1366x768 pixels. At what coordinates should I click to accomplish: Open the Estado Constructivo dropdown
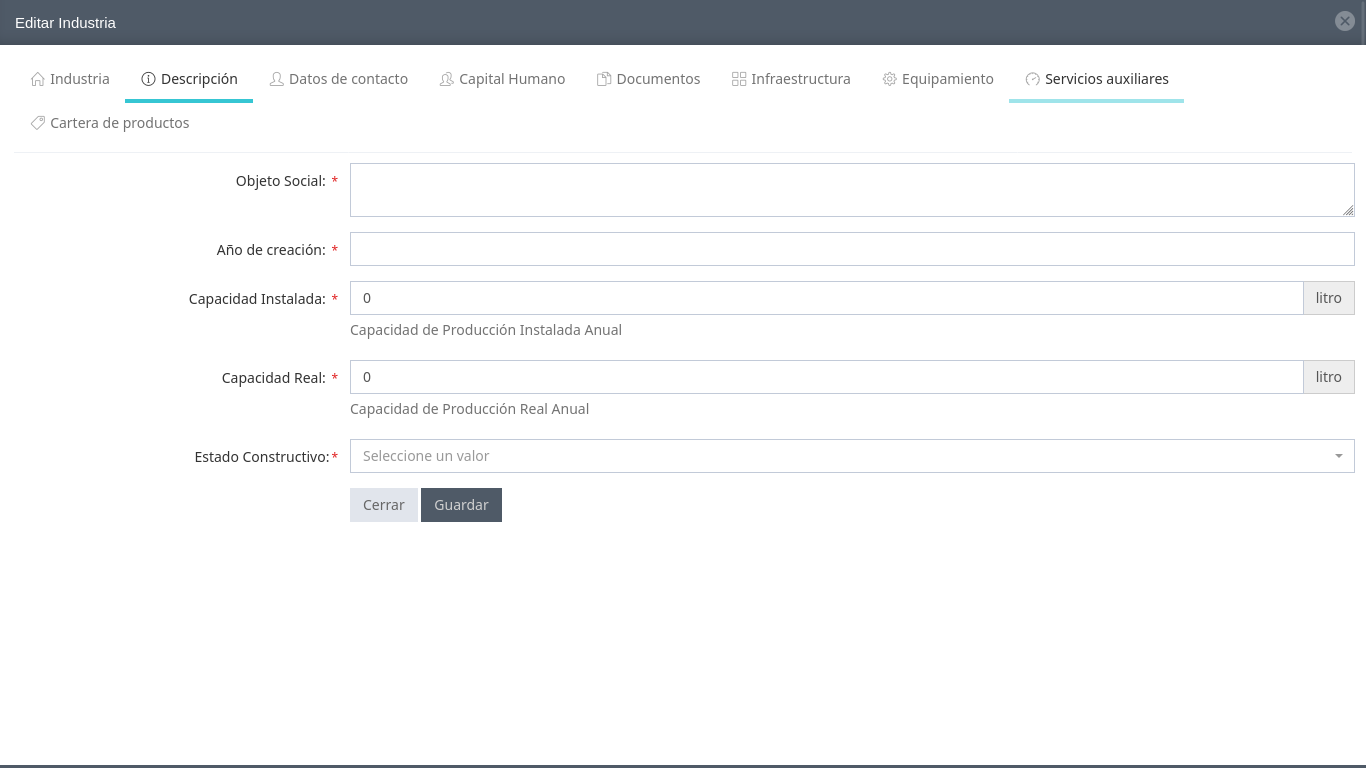click(x=840, y=456)
